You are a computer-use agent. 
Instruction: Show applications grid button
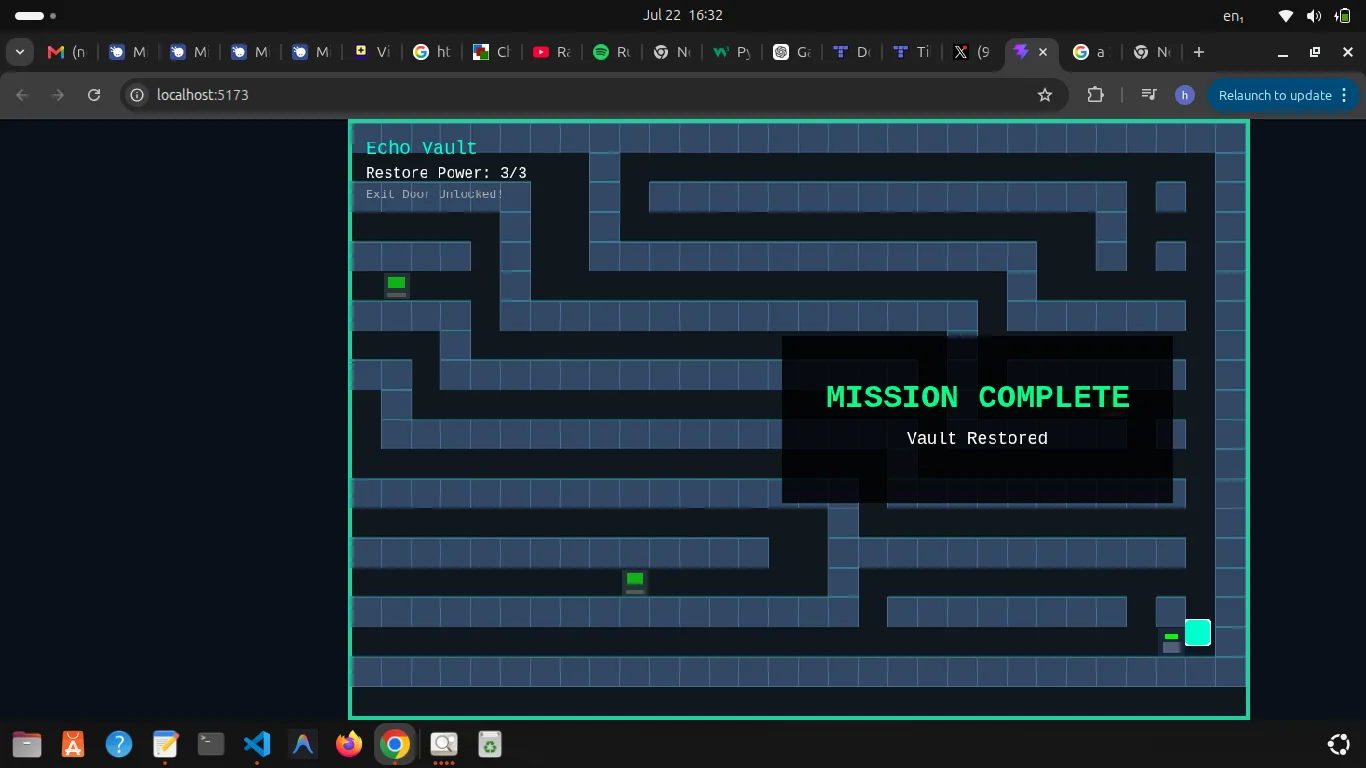[x=1338, y=744]
